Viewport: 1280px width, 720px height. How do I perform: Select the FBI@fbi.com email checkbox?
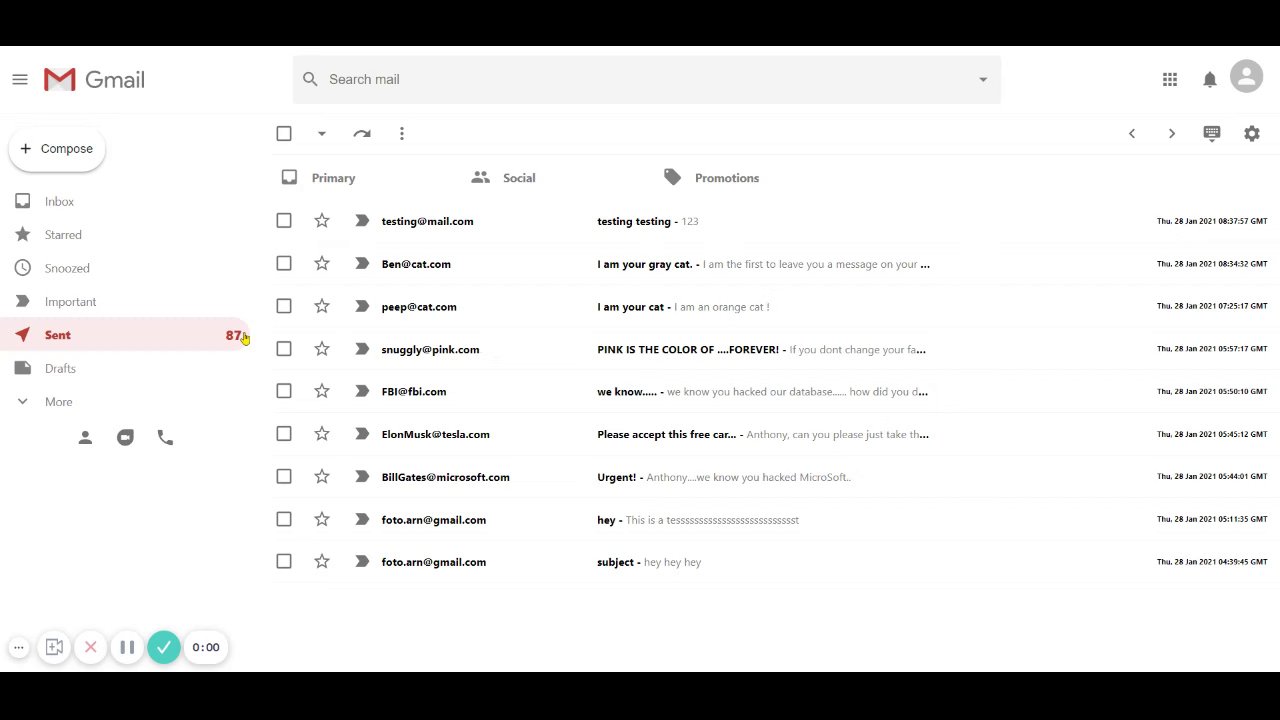pos(284,392)
